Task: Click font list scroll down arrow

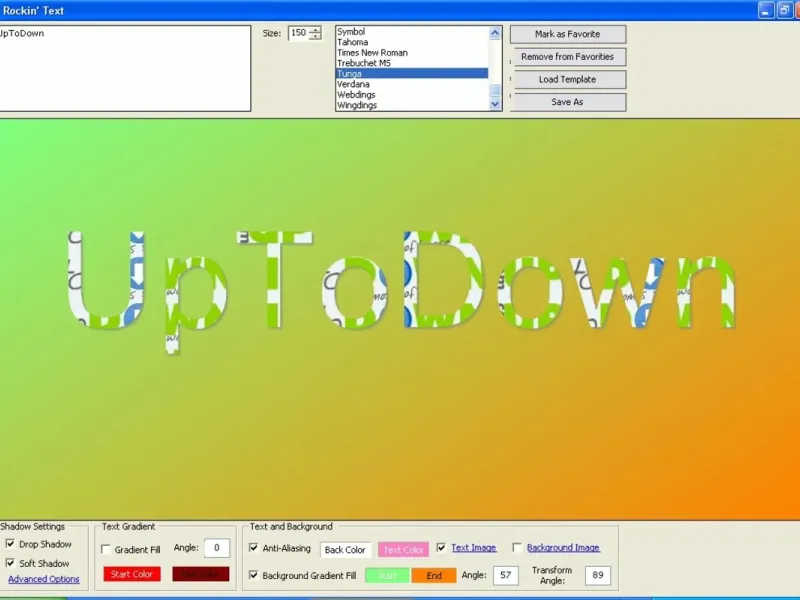Action: click(495, 104)
